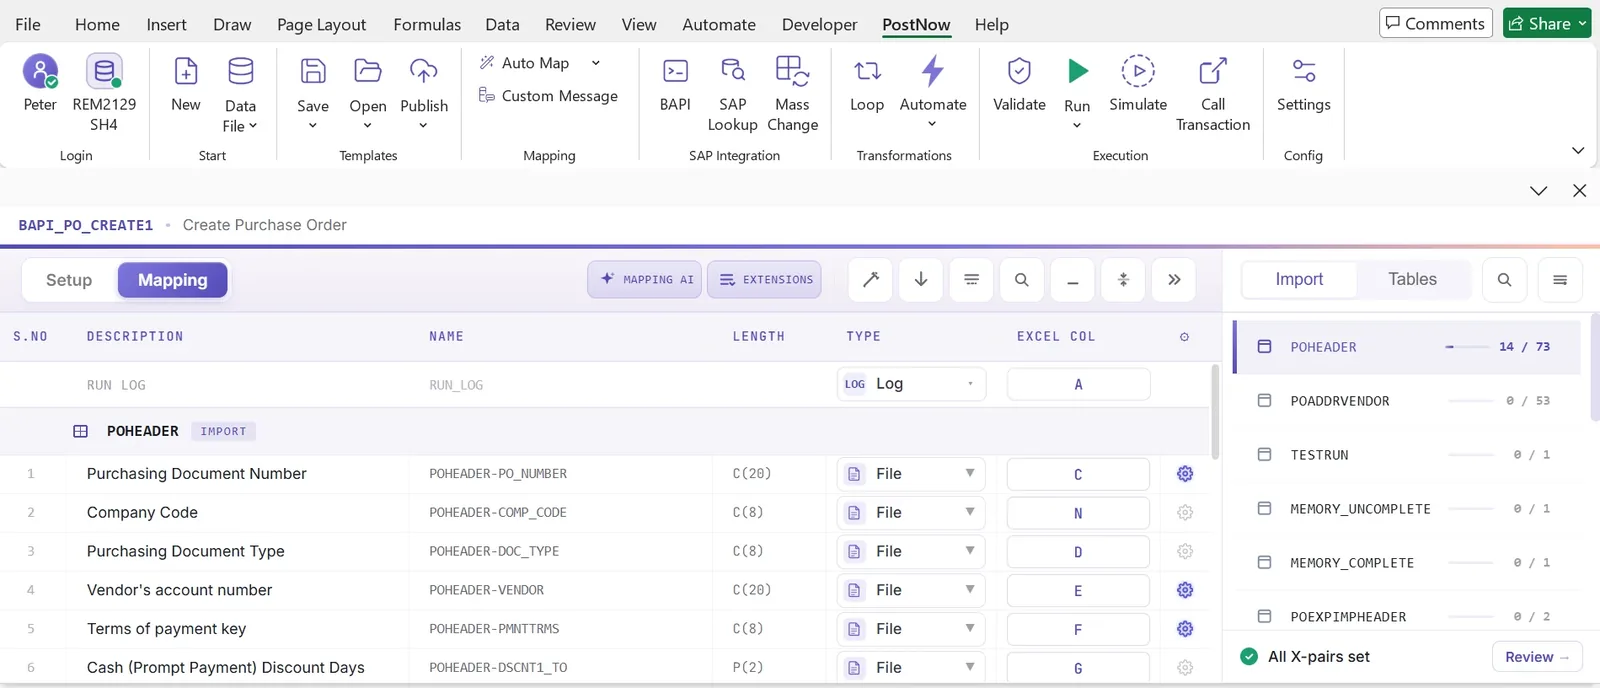Click the Comments button
The height and width of the screenshot is (688, 1600).
pos(1436,23)
